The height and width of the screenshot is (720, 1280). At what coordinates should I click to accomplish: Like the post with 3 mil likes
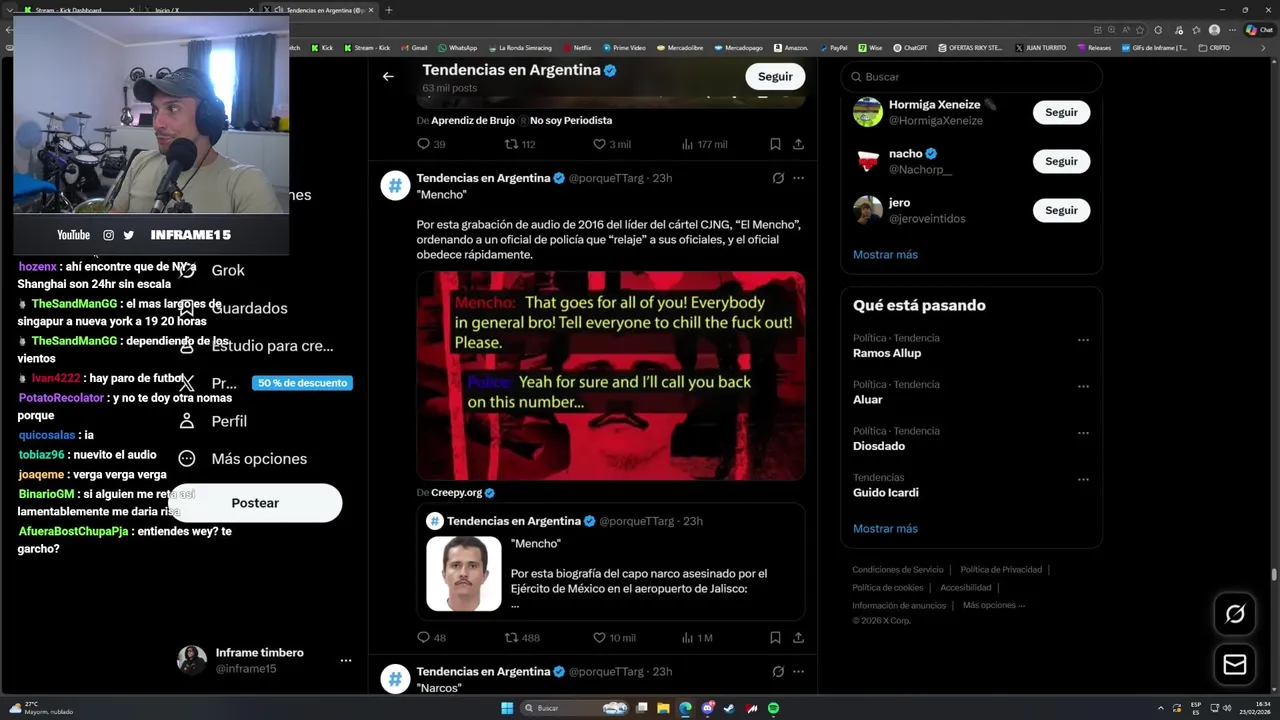[x=612, y=144]
